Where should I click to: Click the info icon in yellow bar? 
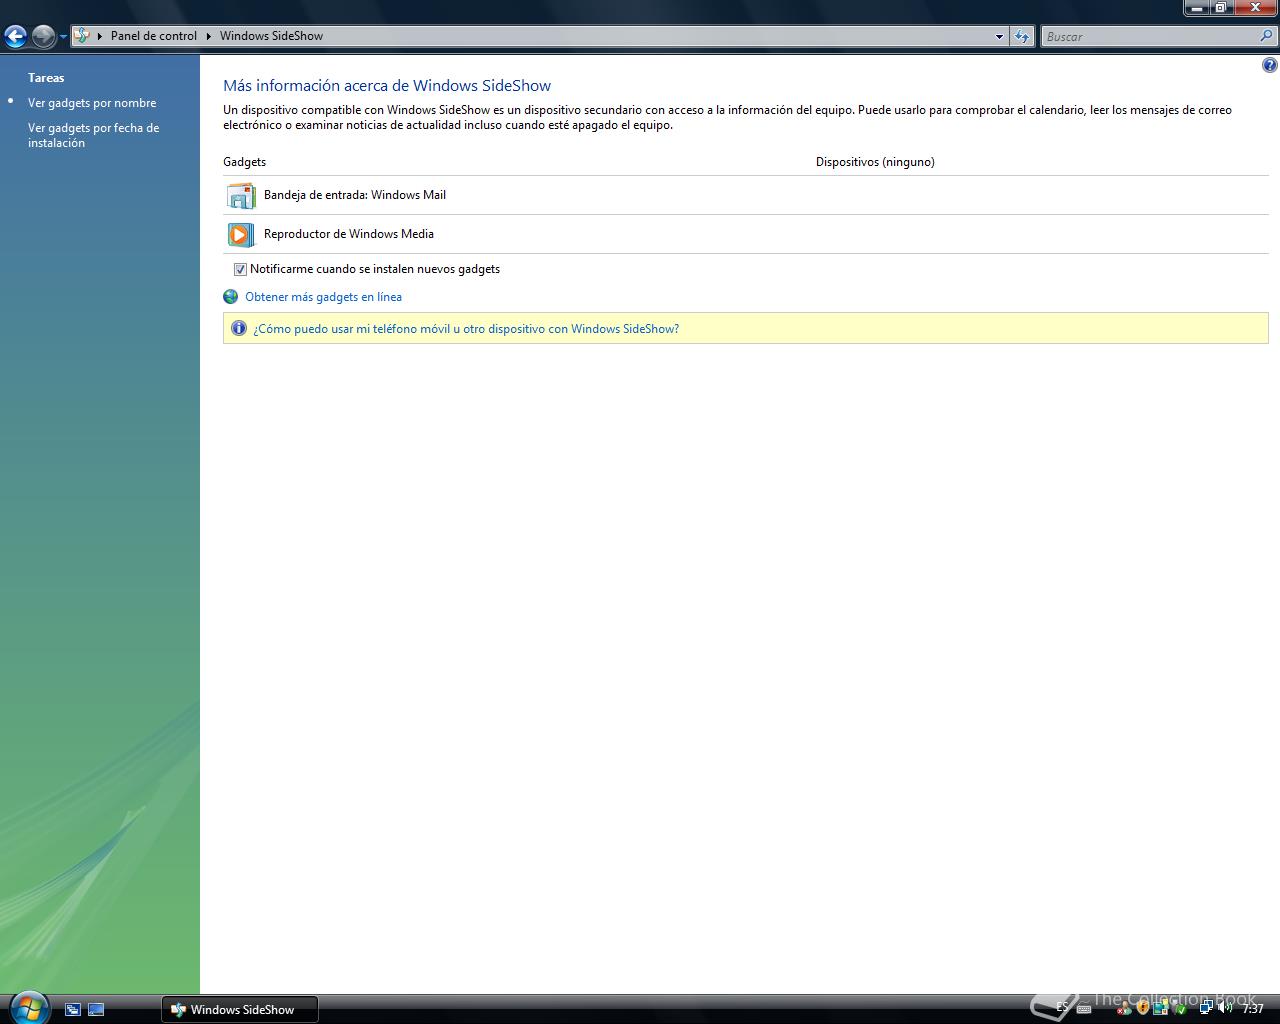click(239, 328)
